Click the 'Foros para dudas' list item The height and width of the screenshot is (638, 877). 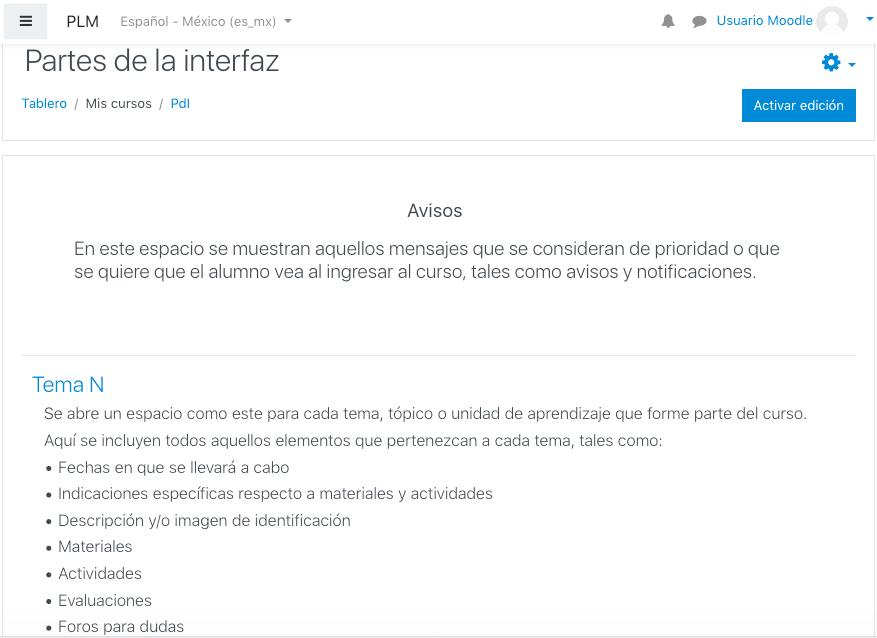pyautogui.click(x=121, y=627)
